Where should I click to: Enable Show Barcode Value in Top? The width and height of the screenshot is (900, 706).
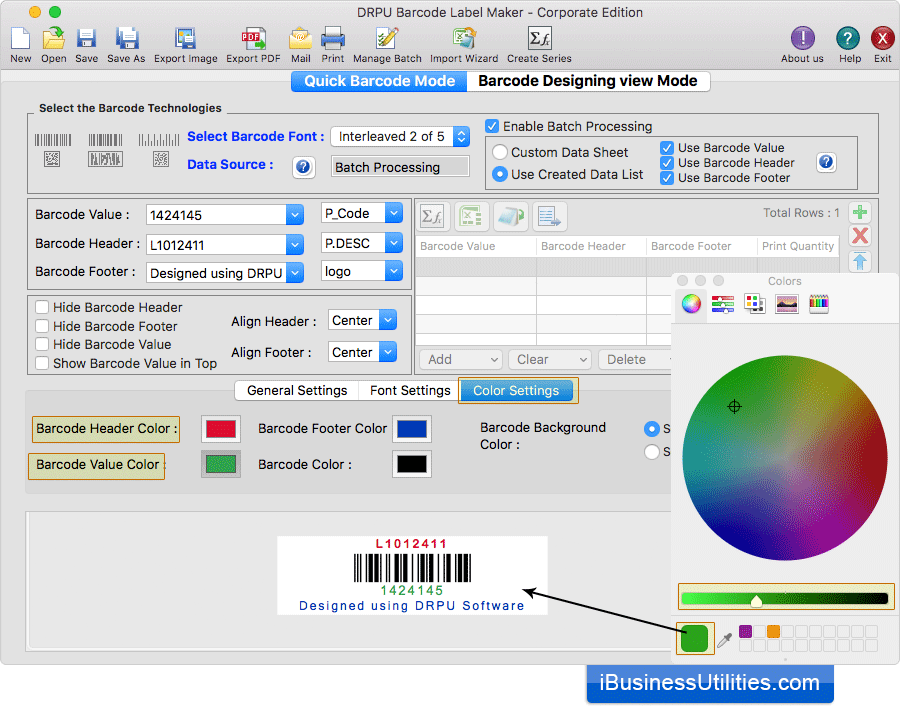point(42,363)
